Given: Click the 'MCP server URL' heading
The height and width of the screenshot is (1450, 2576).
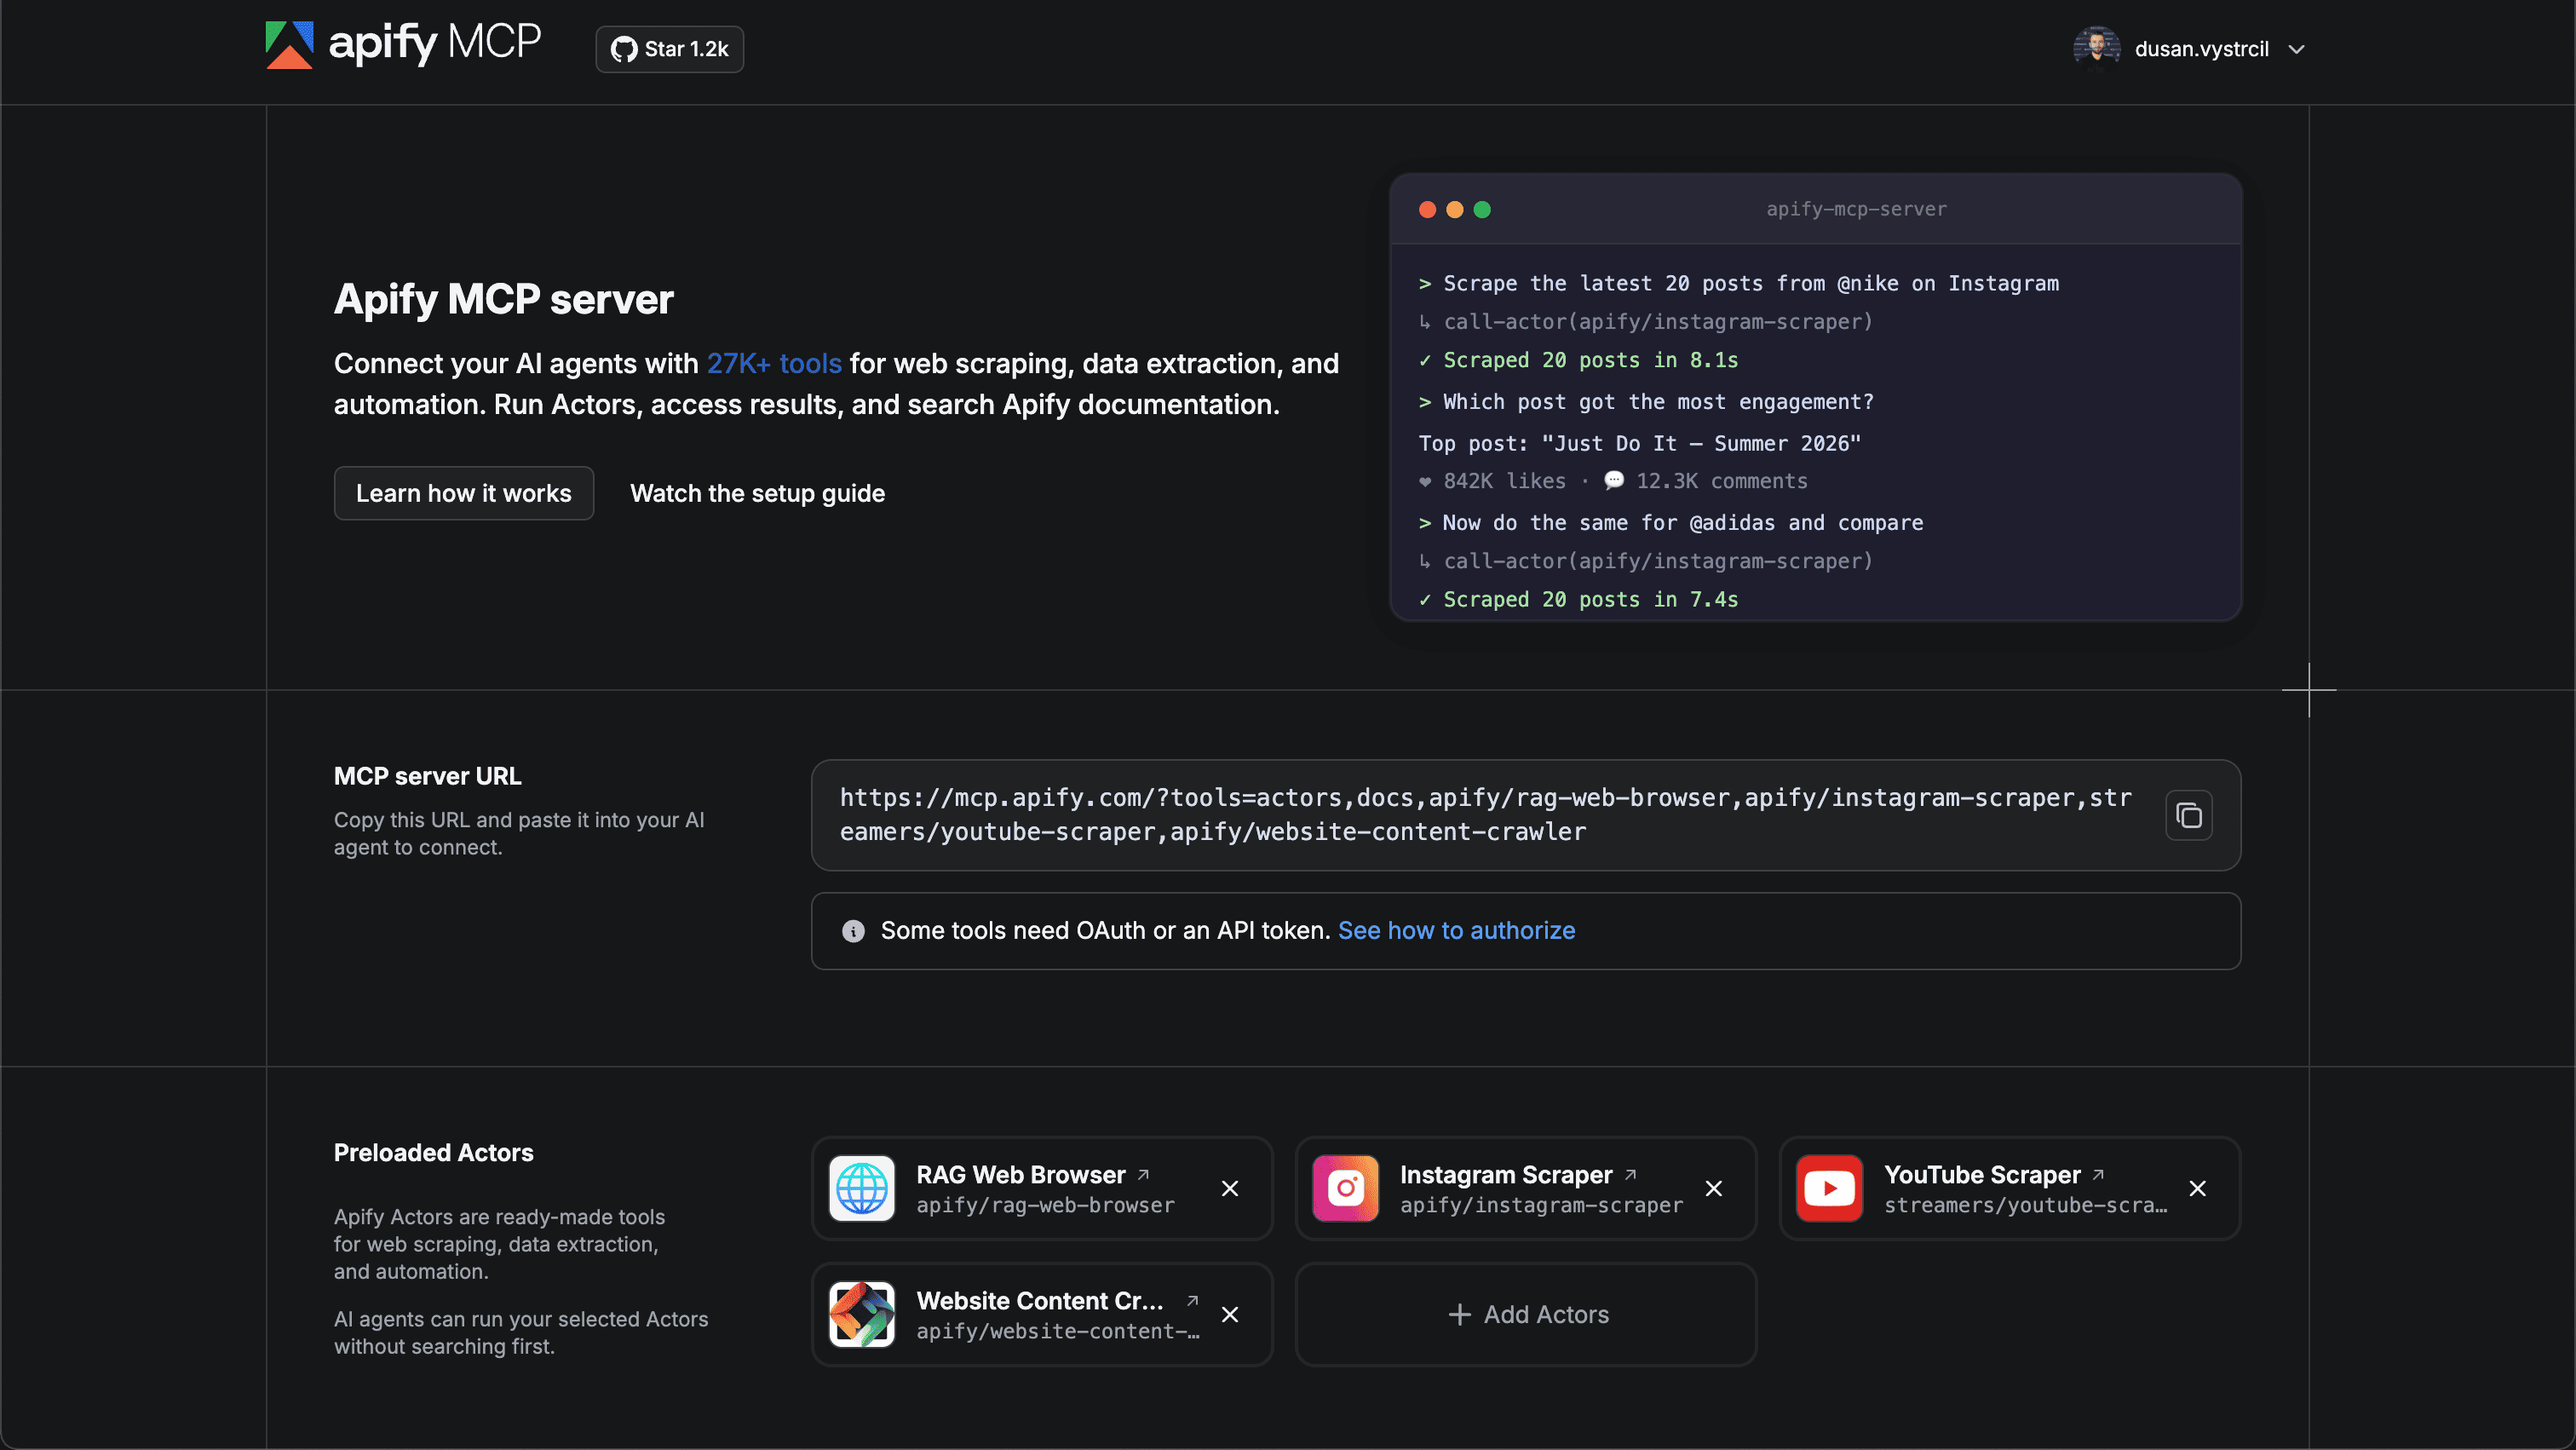Looking at the screenshot, I should pyautogui.click(x=427, y=776).
